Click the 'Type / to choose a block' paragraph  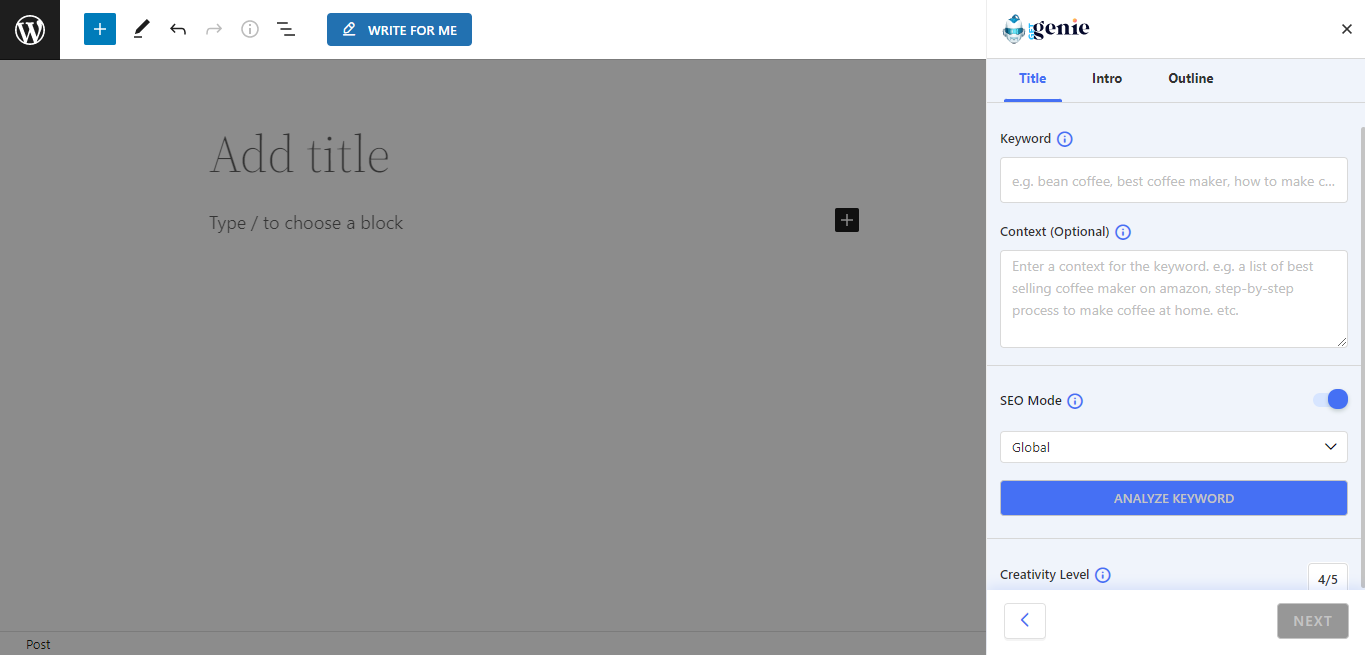tap(306, 223)
